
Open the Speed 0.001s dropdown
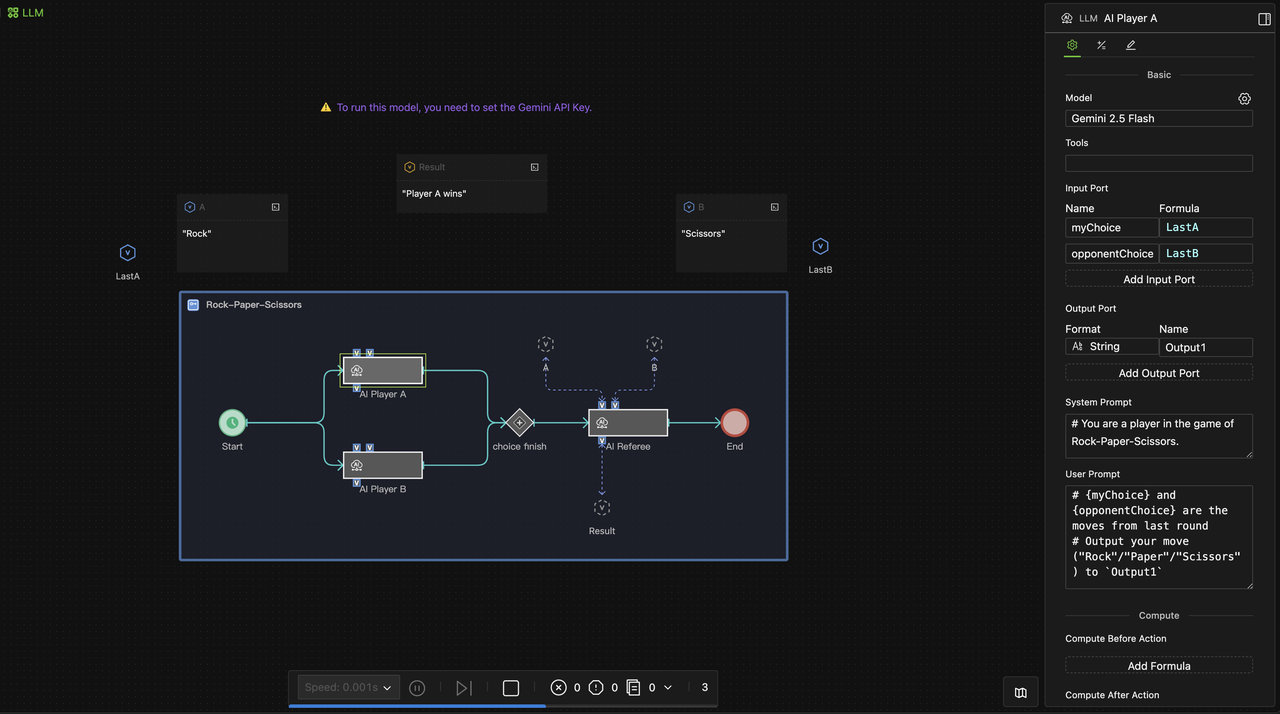pyautogui.click(x=348, y=688)
